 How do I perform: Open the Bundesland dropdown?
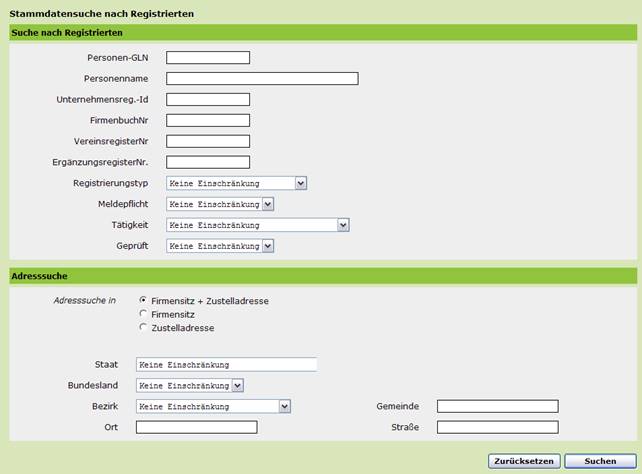(189, 385)
